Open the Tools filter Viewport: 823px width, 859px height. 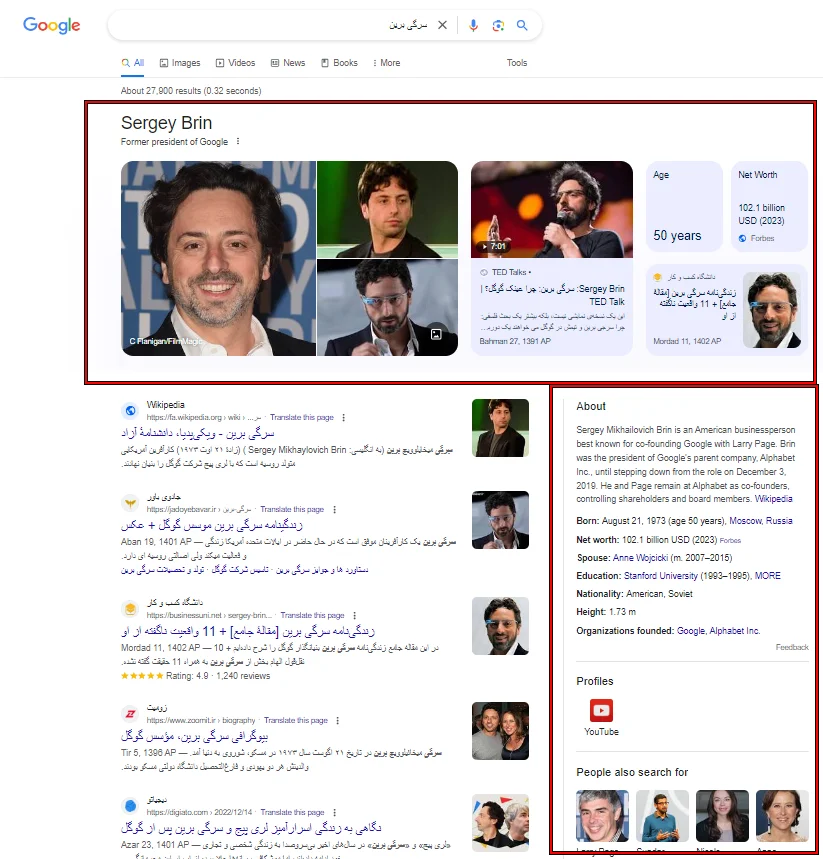tap(517, 63)
